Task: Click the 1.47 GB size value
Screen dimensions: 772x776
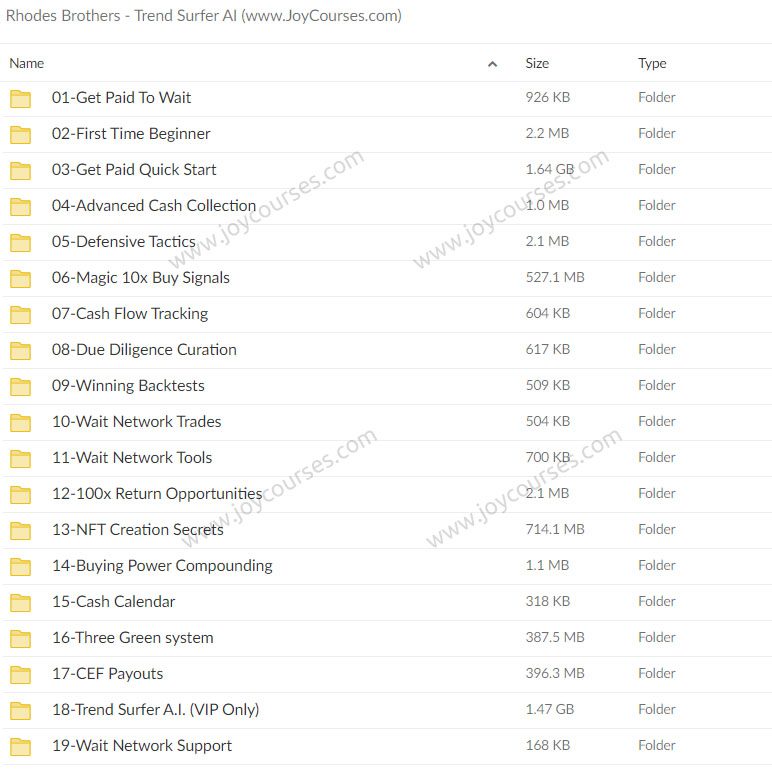Action: pyautogui.click(x=549, y=710)
